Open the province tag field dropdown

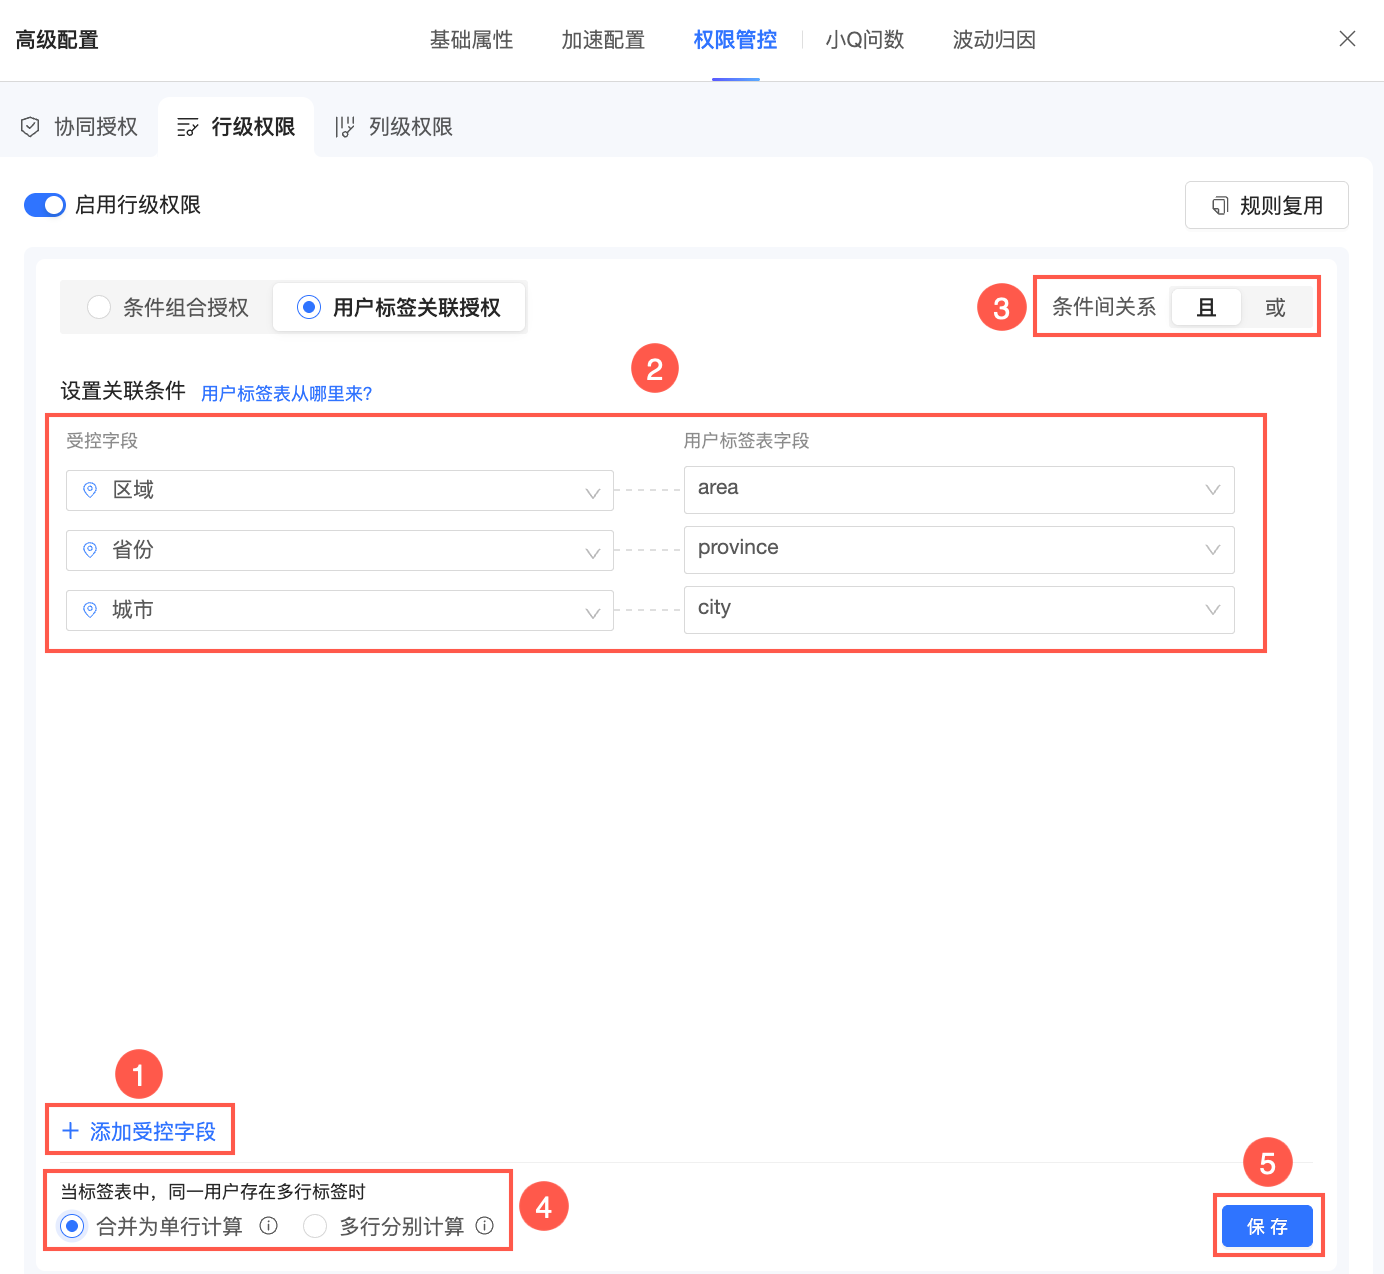coord(959,550)
